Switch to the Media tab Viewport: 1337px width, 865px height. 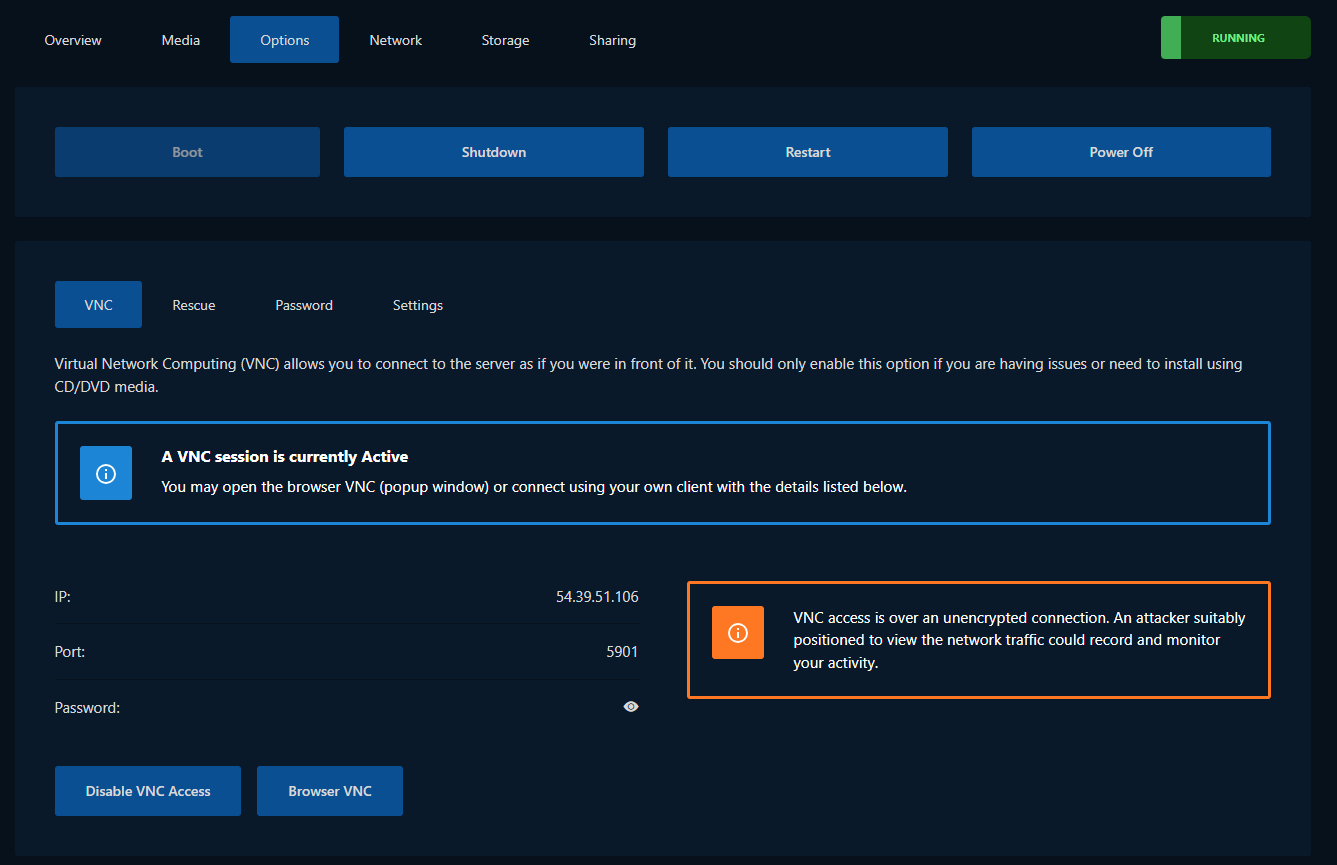click(181, 40)
